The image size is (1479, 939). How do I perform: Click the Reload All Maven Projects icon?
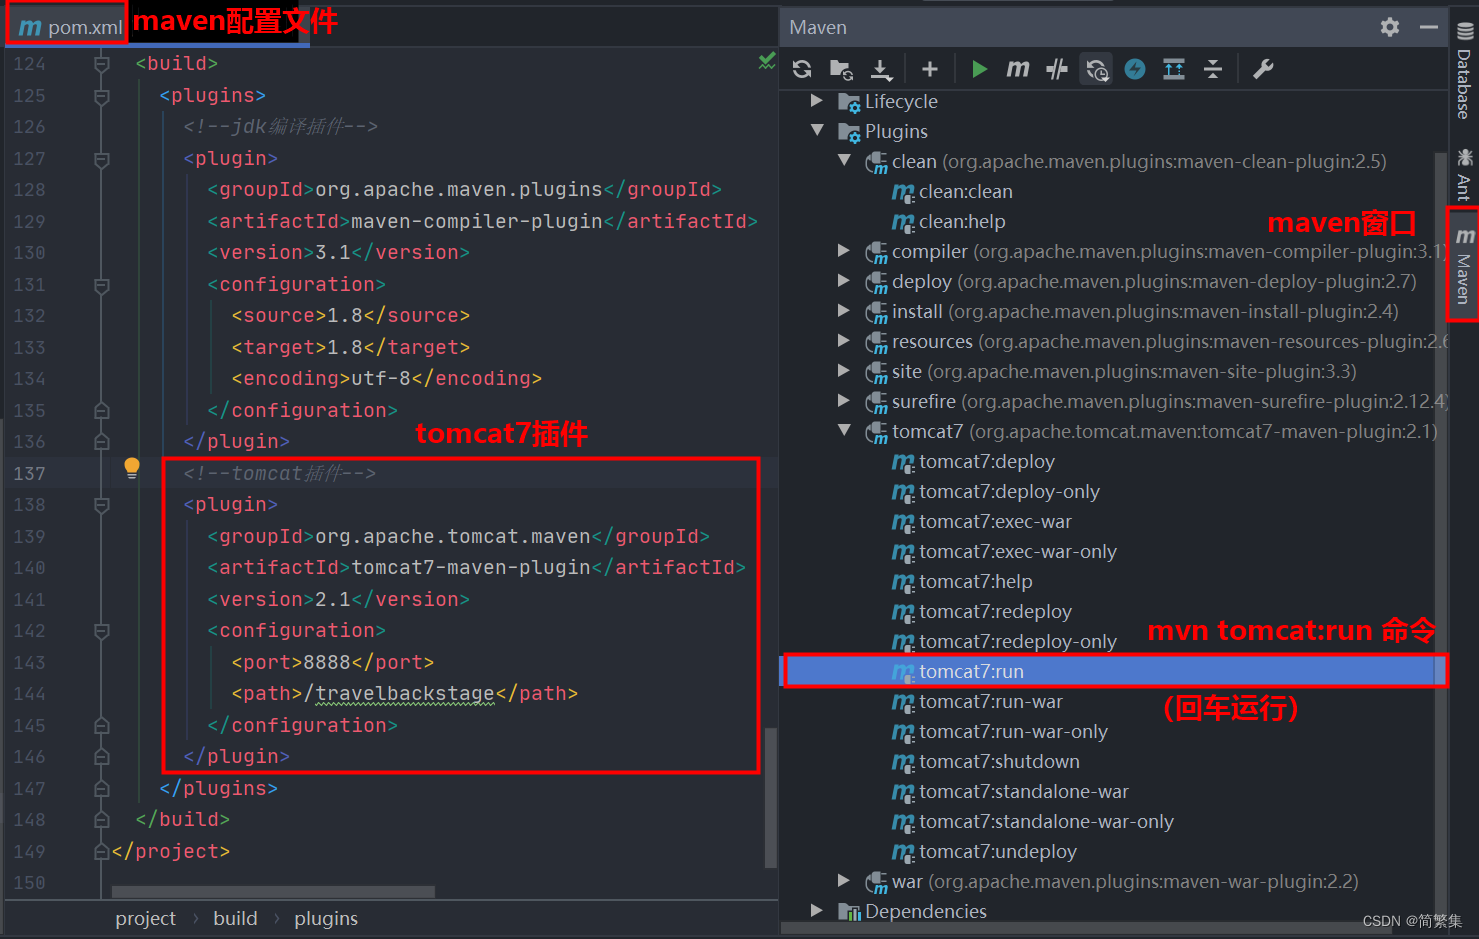click(x=802, y=69)
